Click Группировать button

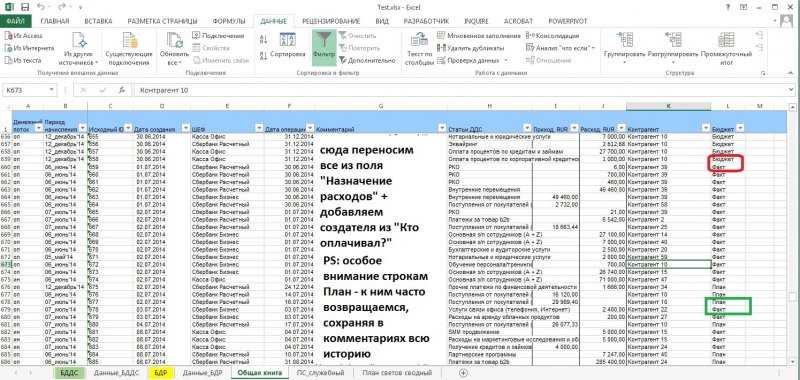point(624,49)
